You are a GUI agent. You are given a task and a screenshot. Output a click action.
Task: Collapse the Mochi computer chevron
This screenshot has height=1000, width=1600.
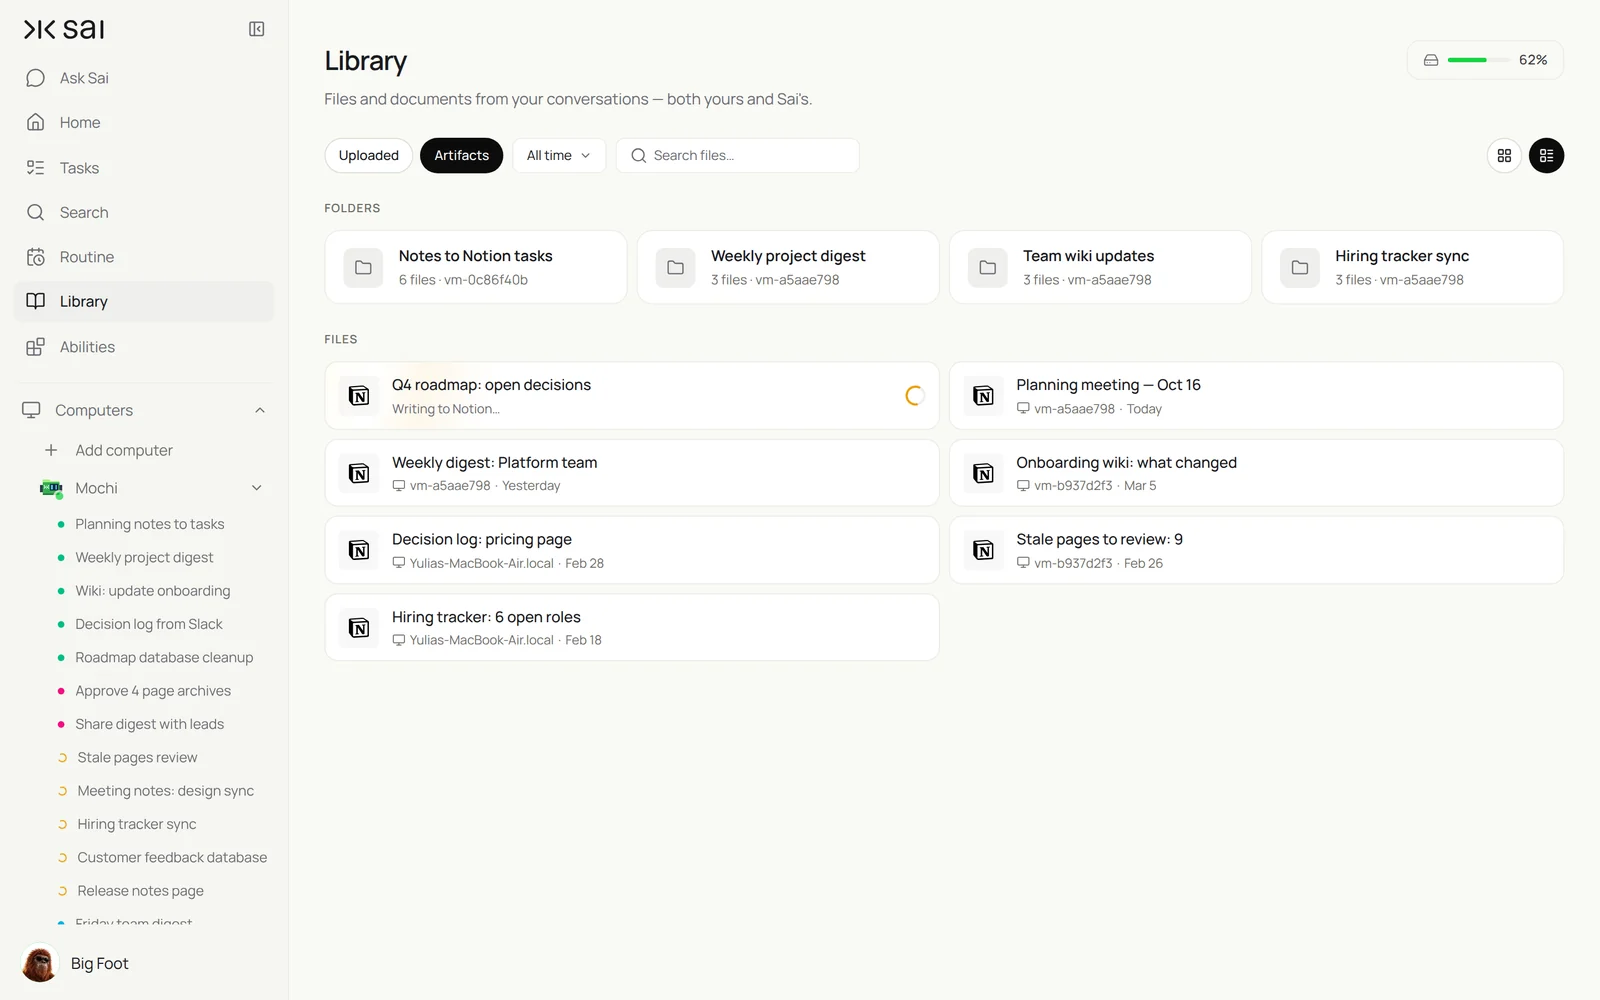coord(257,488)
